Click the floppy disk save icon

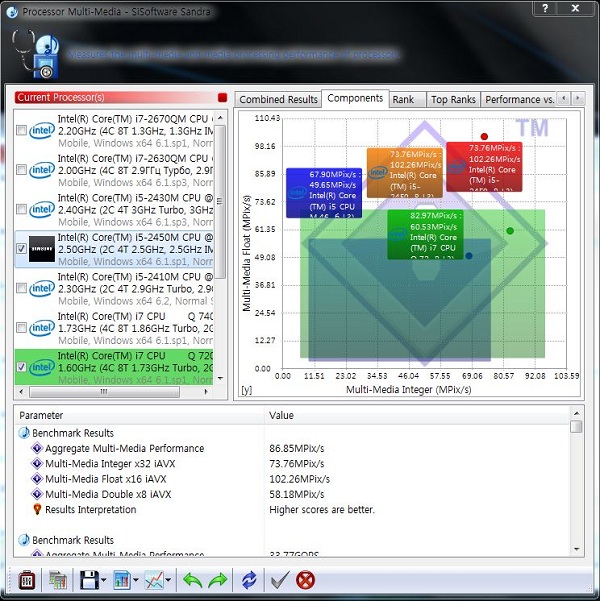[x=89, y=580]
